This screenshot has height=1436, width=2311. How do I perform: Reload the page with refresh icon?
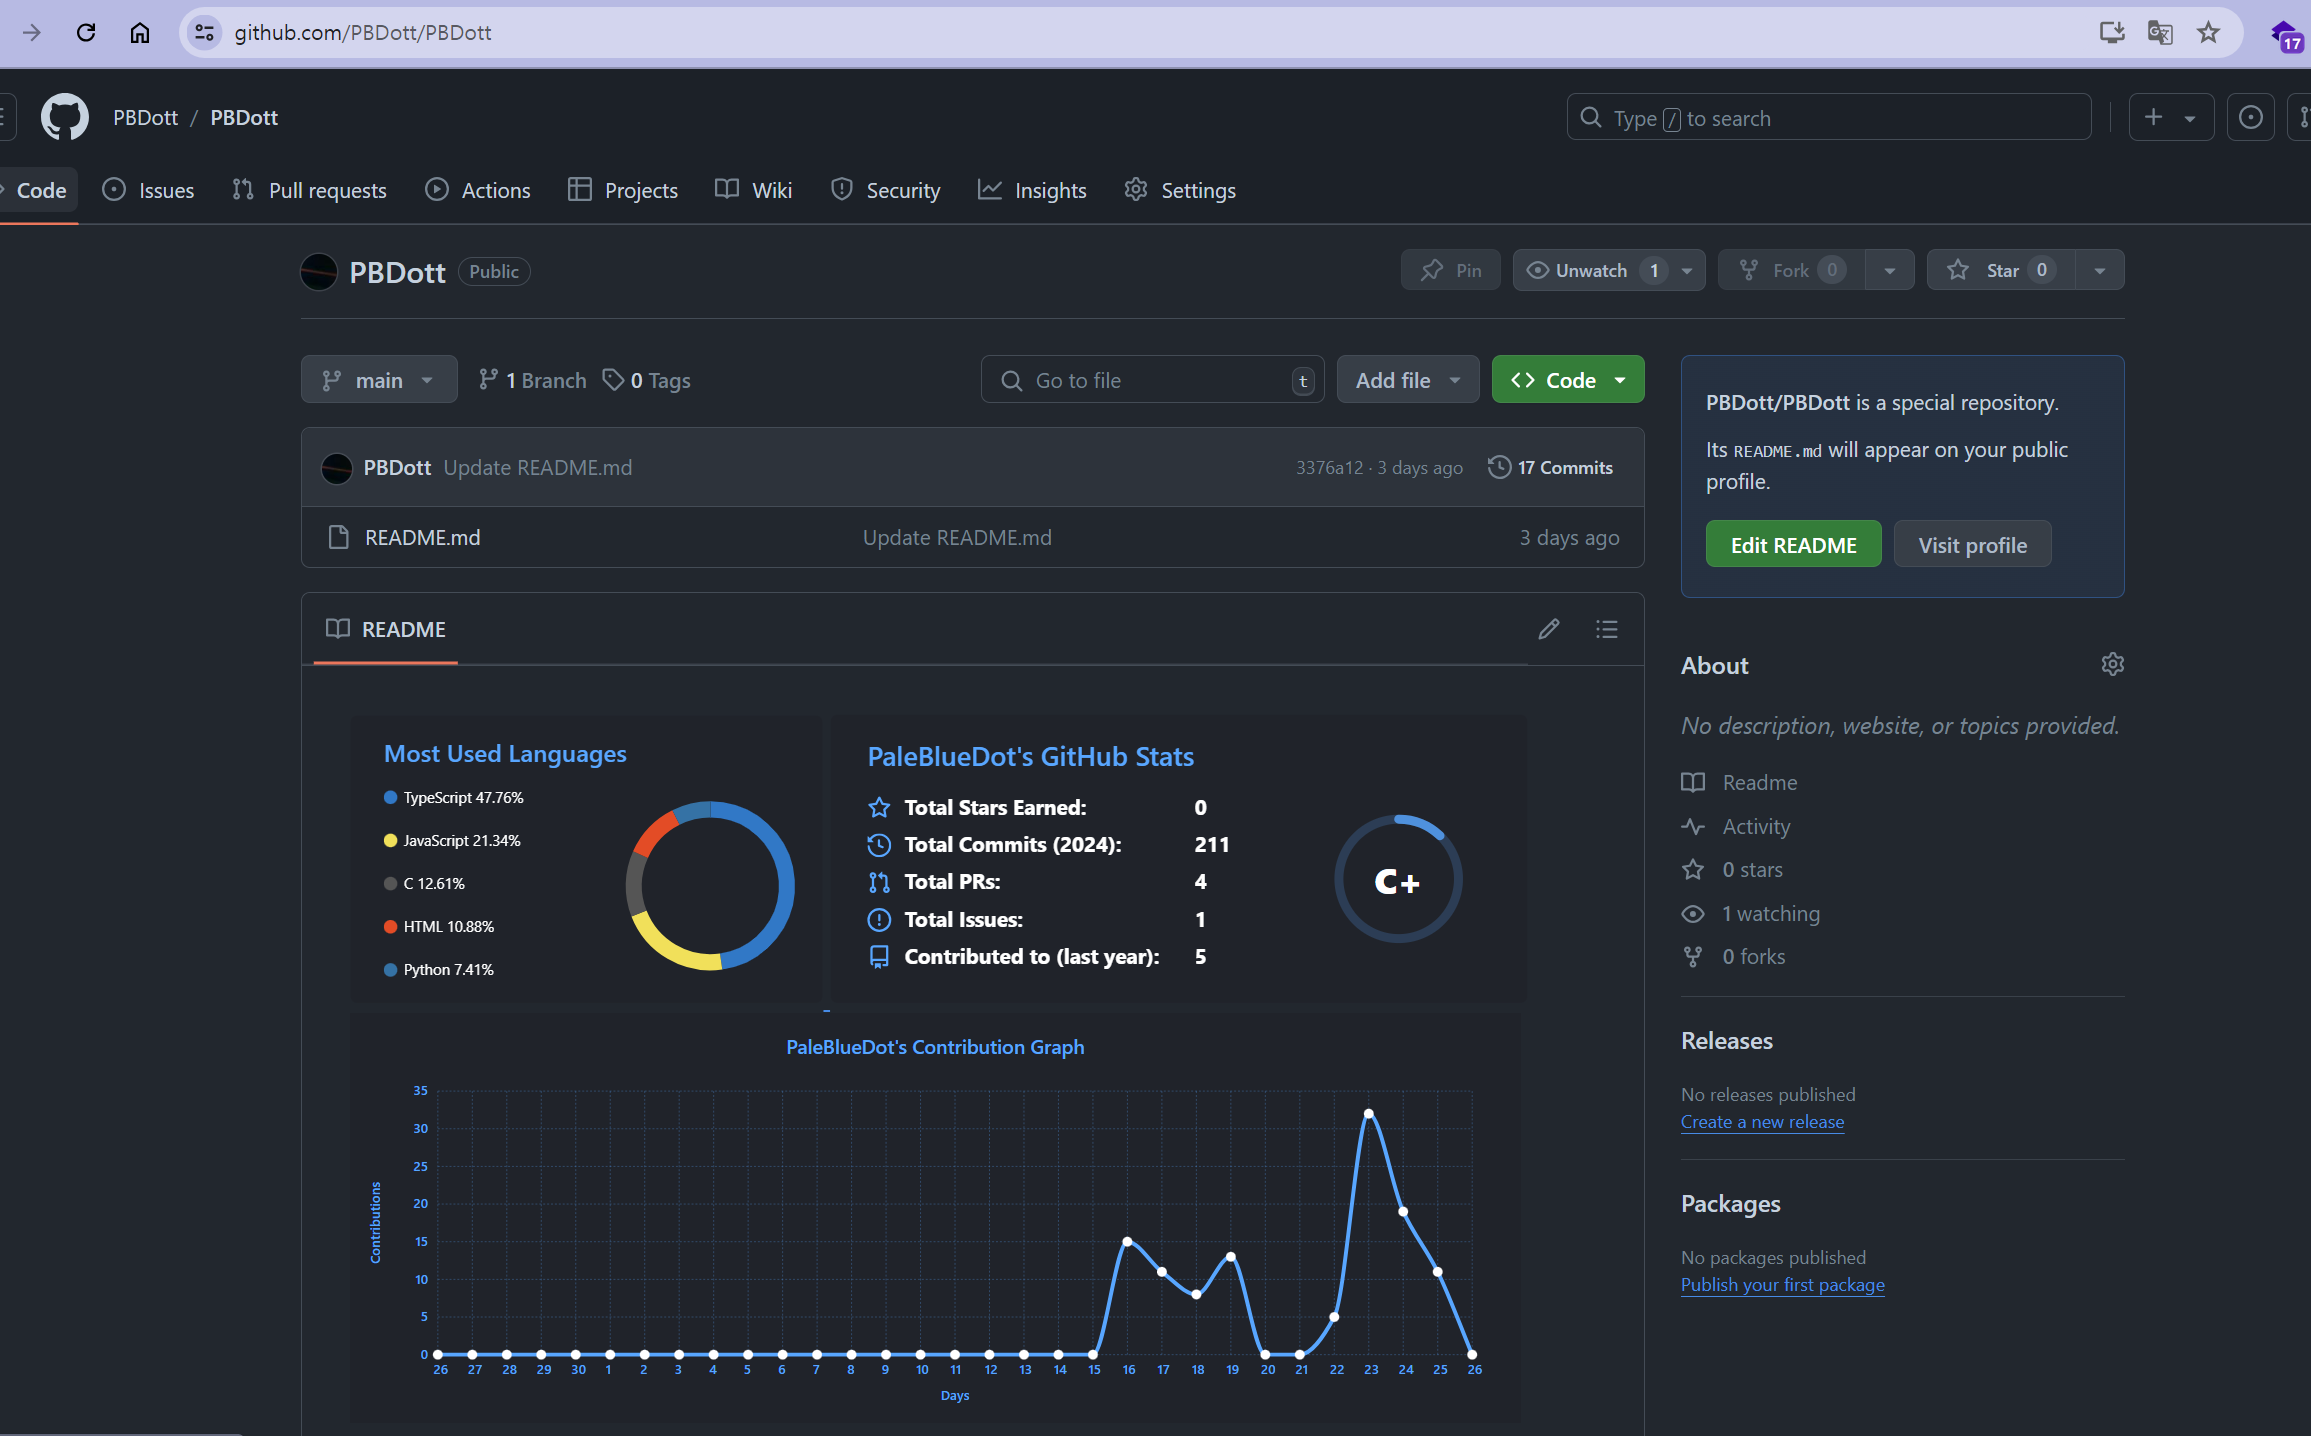86,32
